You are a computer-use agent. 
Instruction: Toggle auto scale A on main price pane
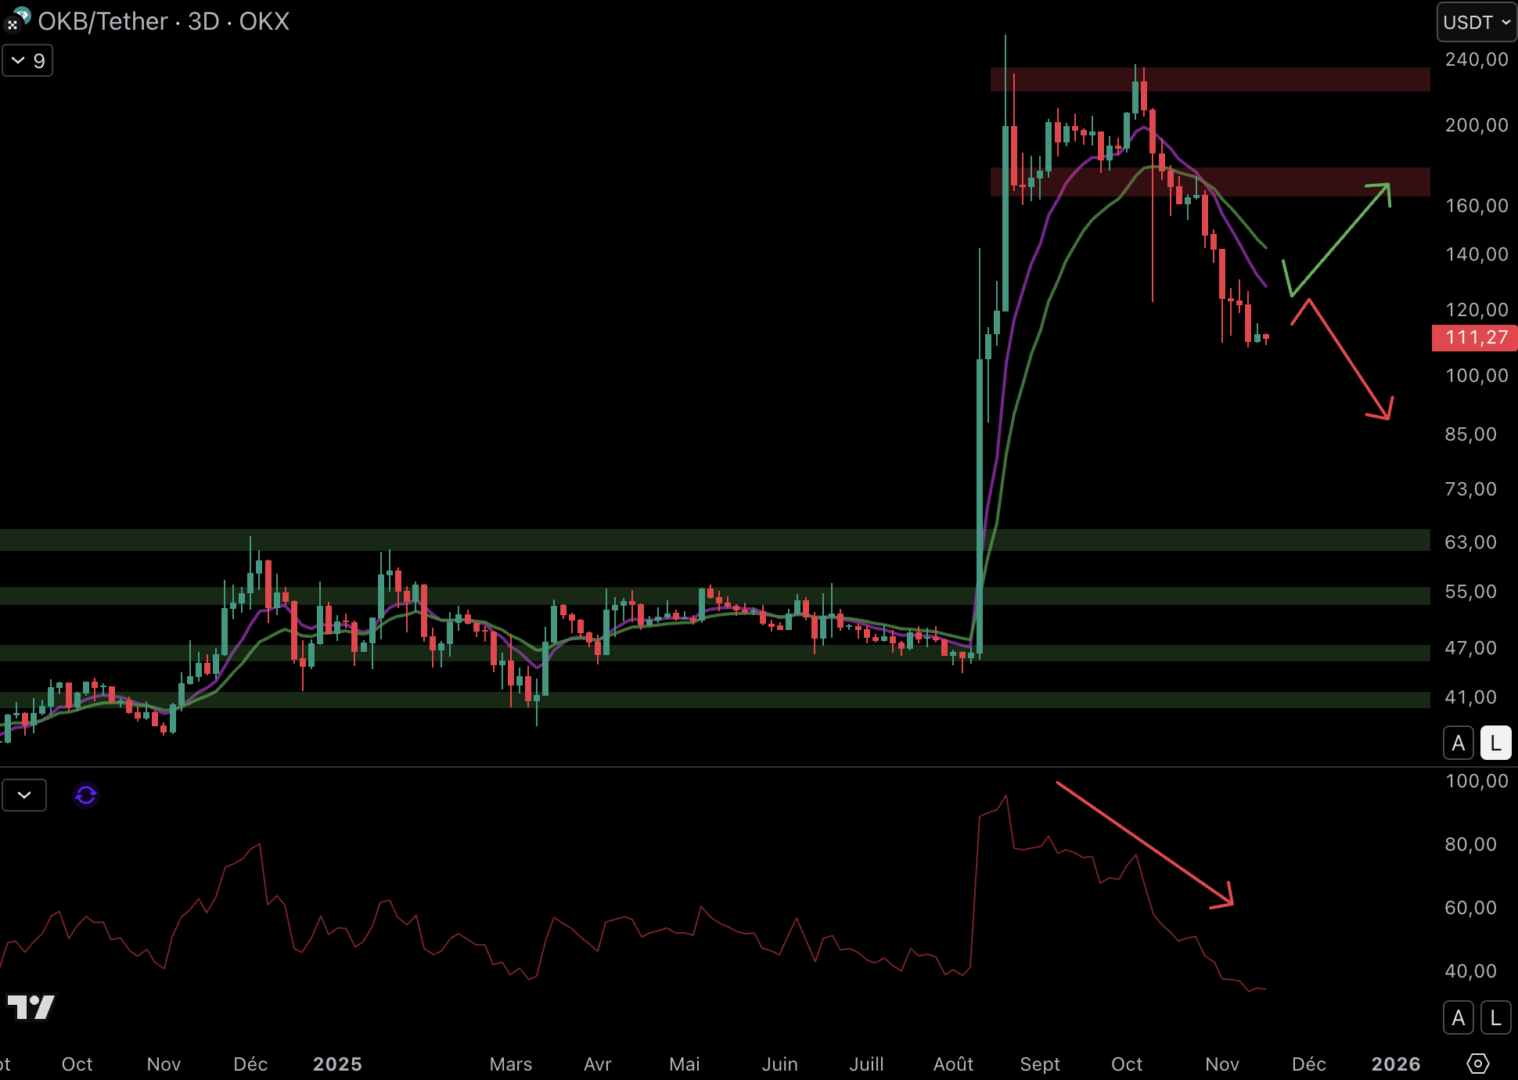[x=1458, y=743]
